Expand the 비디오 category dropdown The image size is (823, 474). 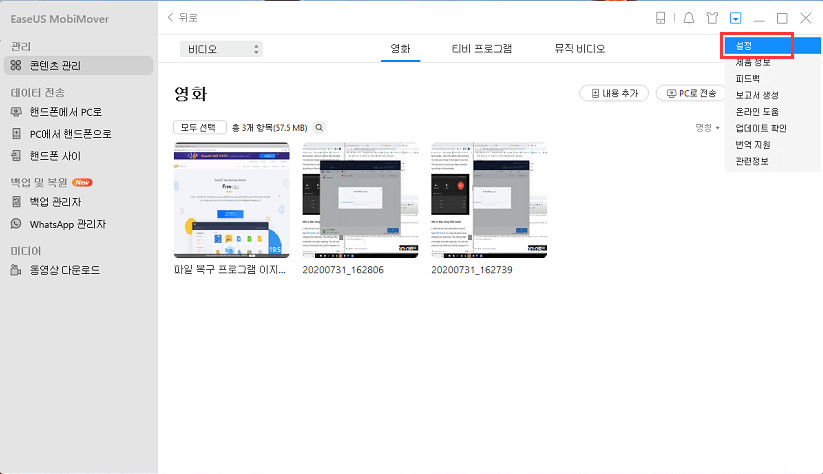[221, 49]
